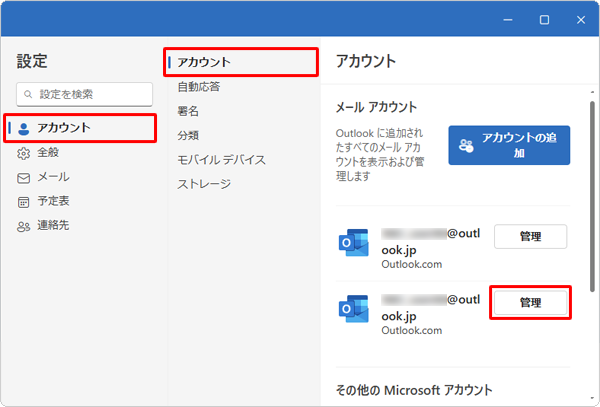Click the first account's Outlook logo icon
Viewport: 600px width, 407px height.
pos(354,243)
